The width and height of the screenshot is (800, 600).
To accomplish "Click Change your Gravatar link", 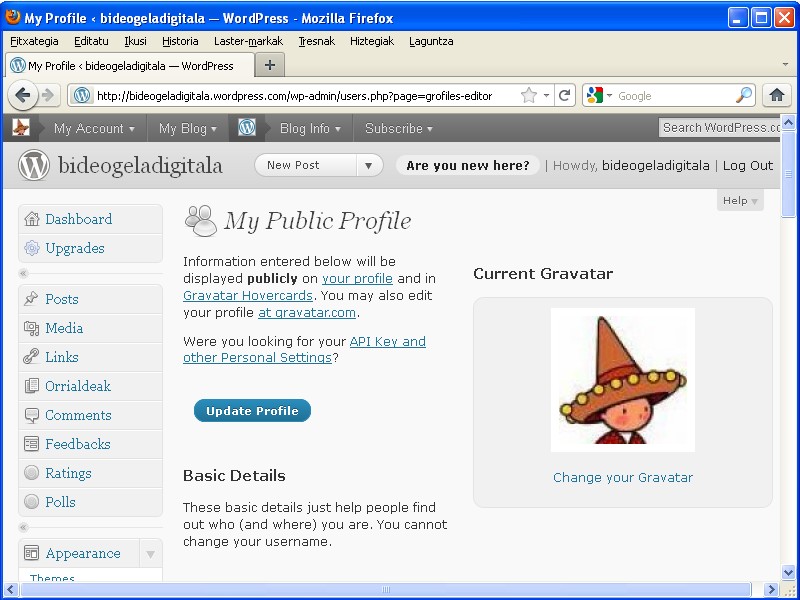I will [x=623, y=478].
